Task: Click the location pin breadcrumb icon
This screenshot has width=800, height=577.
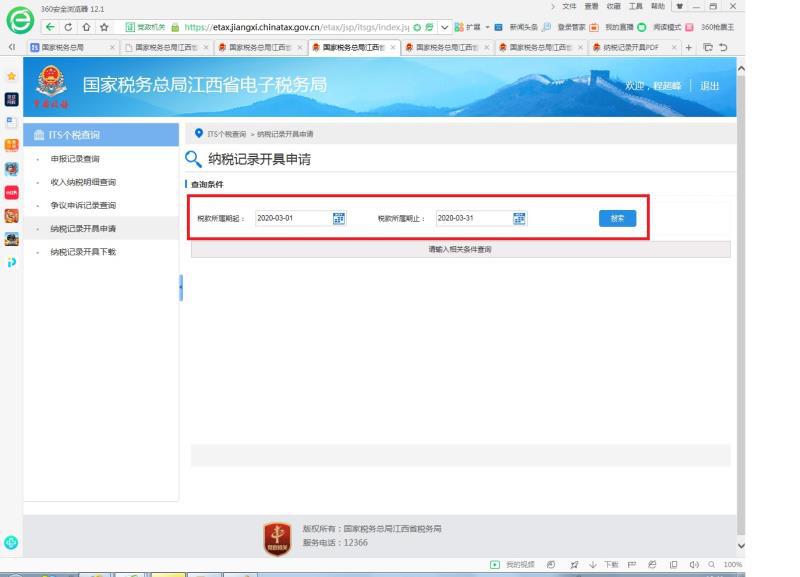Action: pos(199,133)
